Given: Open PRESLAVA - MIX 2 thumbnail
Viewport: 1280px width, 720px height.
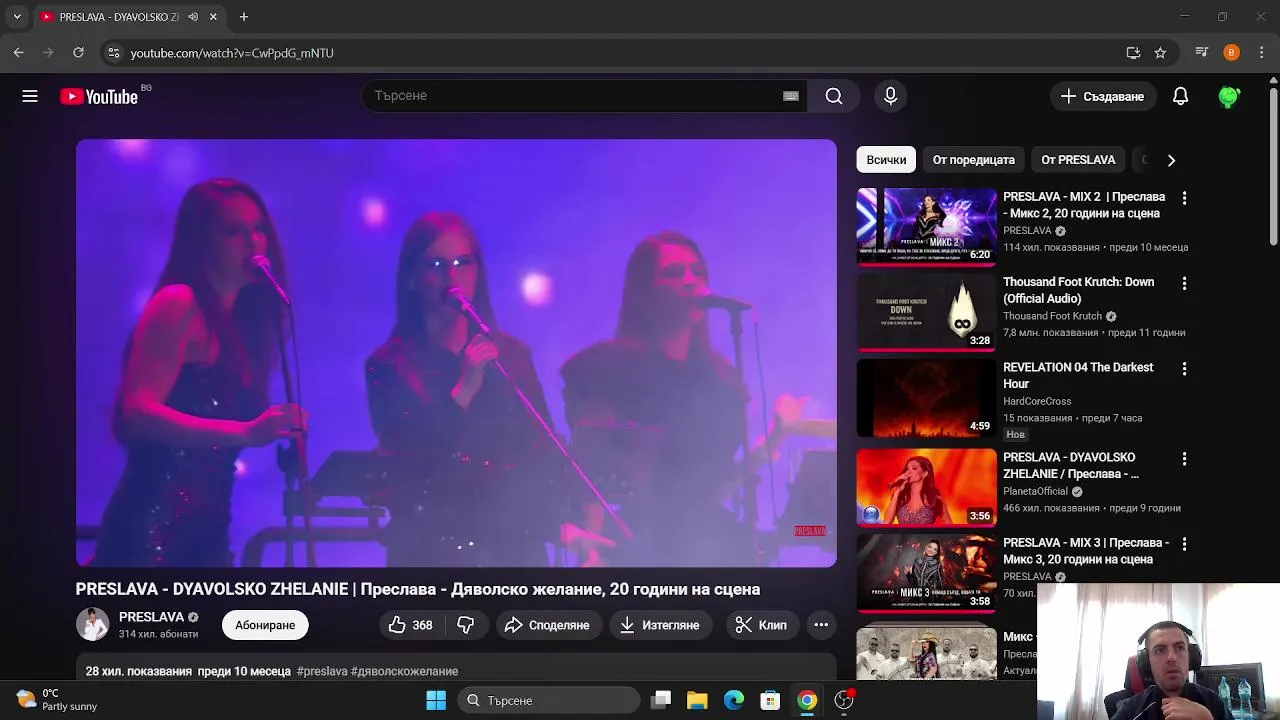Looking at the screenshot, I should point(927,227).
